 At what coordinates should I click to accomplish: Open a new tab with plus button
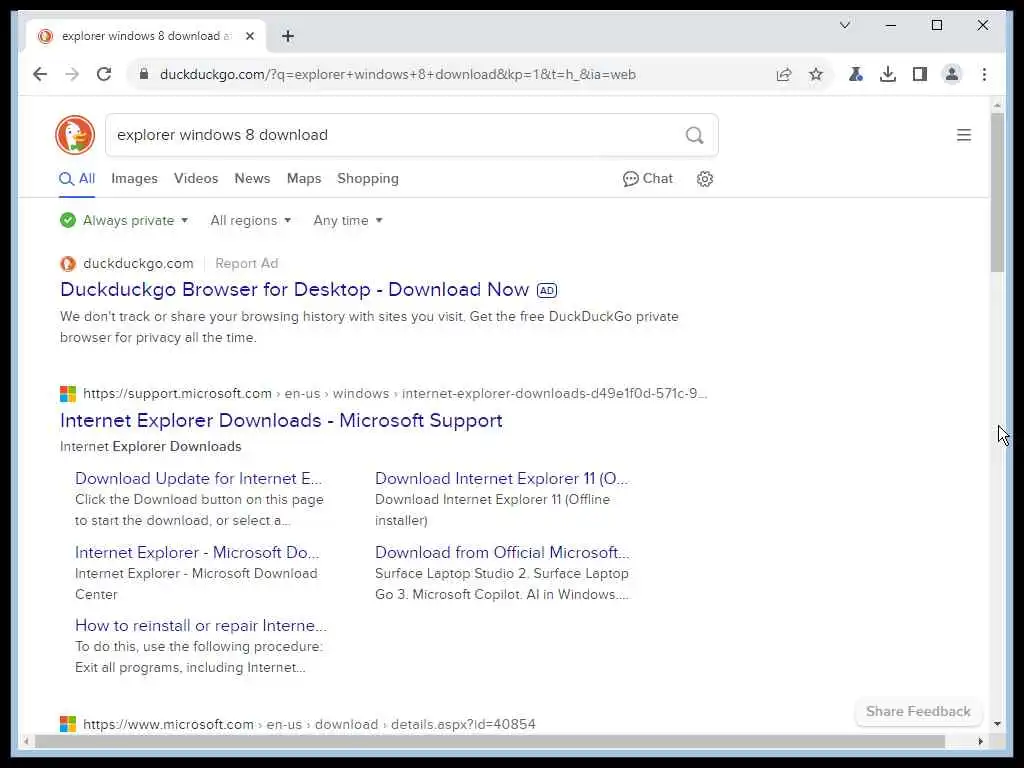[288, 37]
